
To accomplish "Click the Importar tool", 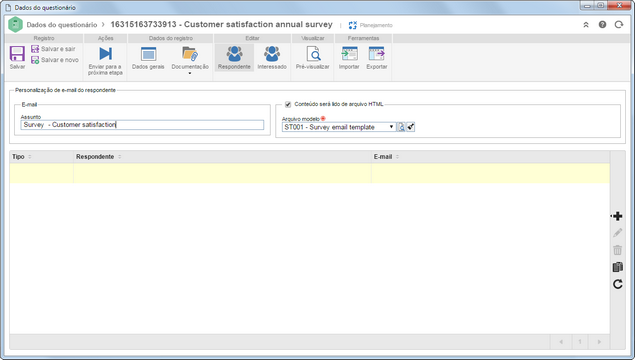I will 349,58.
